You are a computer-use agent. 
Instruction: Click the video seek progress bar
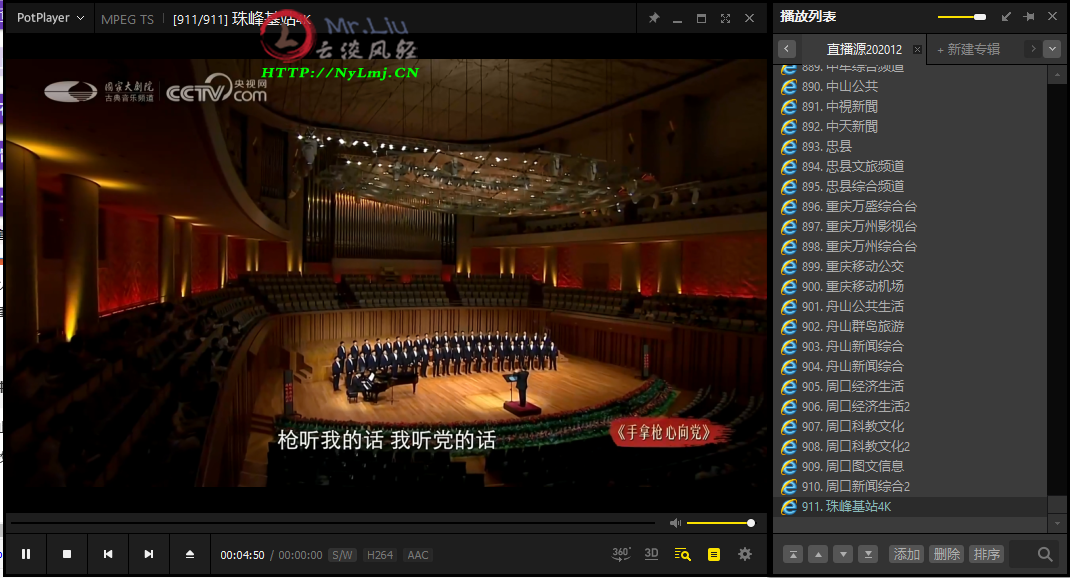(x=333, y=523)
